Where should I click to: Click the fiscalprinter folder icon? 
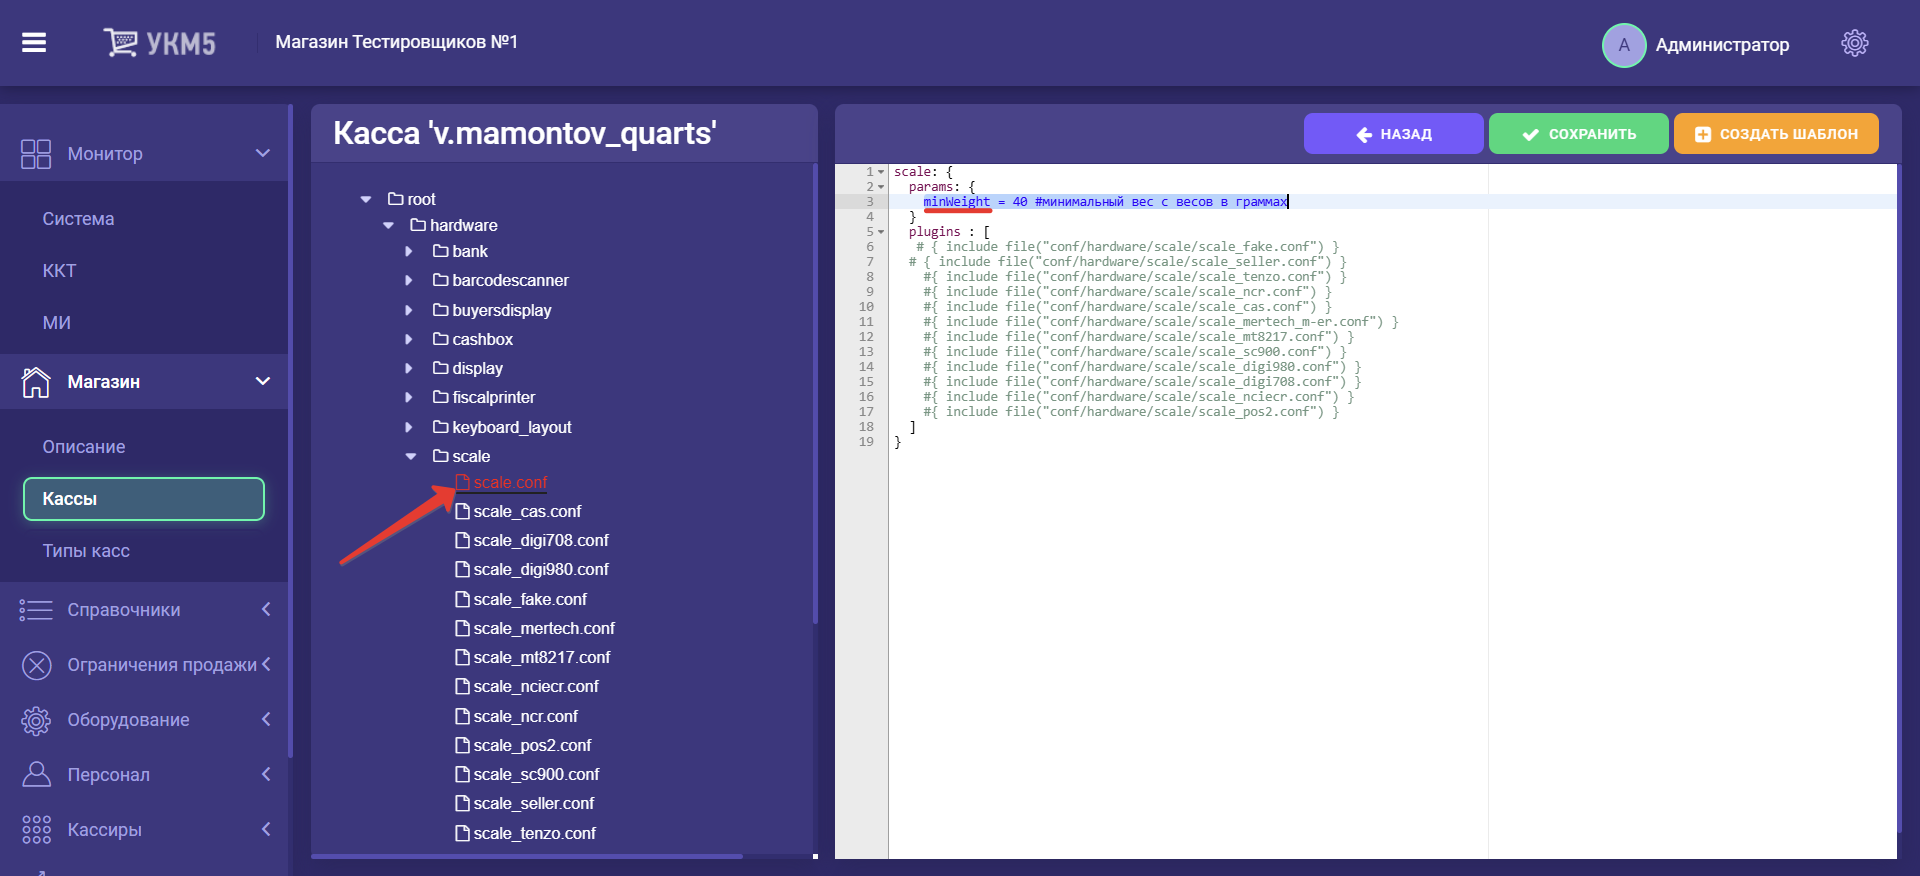point(441,397)
